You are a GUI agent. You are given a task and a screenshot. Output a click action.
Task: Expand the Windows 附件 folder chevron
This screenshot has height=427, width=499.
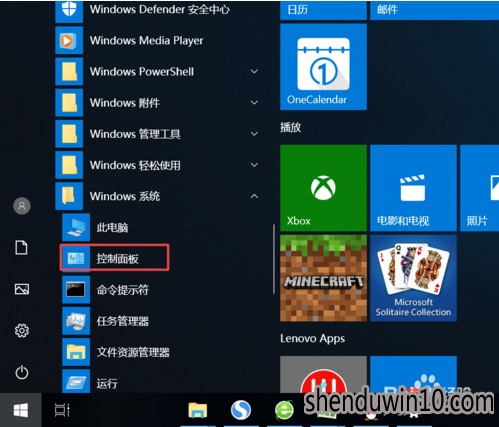254,103
